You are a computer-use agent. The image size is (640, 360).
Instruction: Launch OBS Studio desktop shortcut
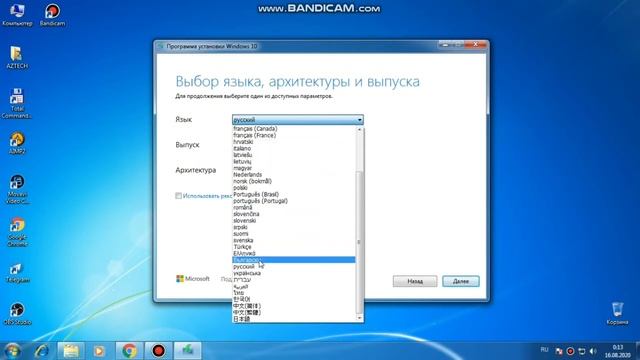(17, 313)
